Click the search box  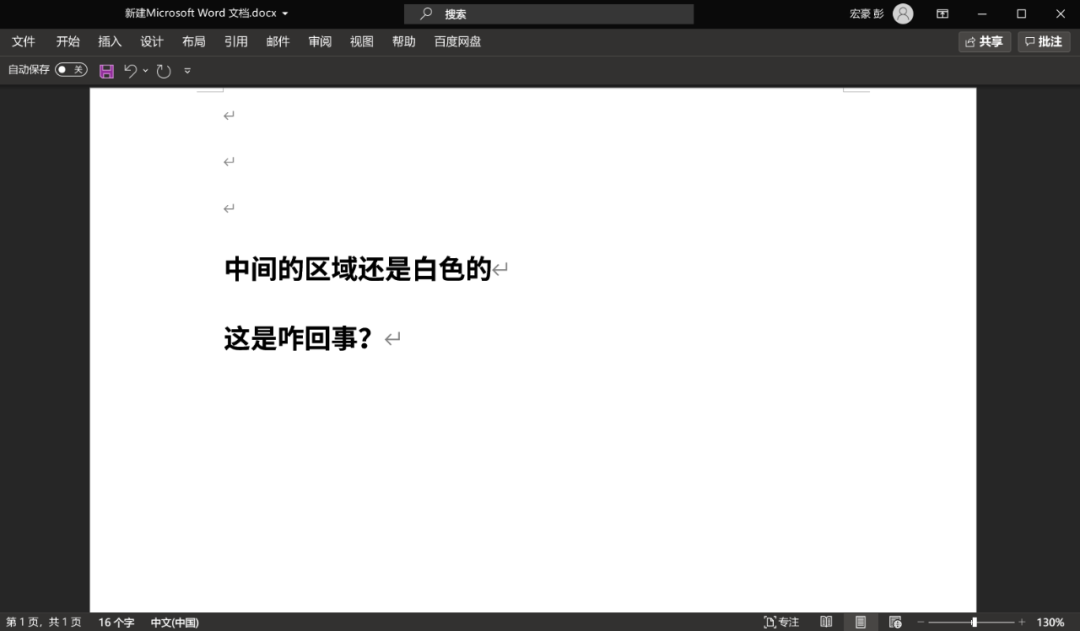548,14
